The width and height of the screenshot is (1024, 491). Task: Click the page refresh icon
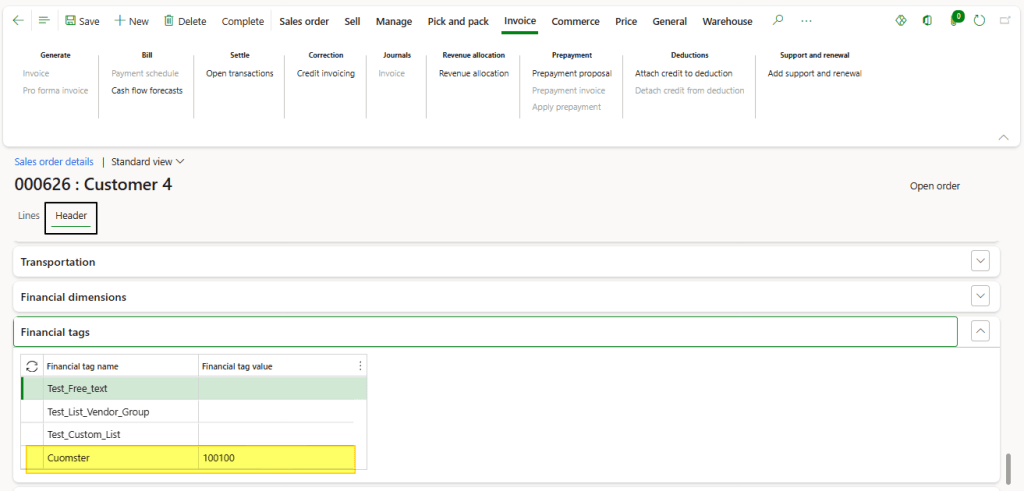979,21
